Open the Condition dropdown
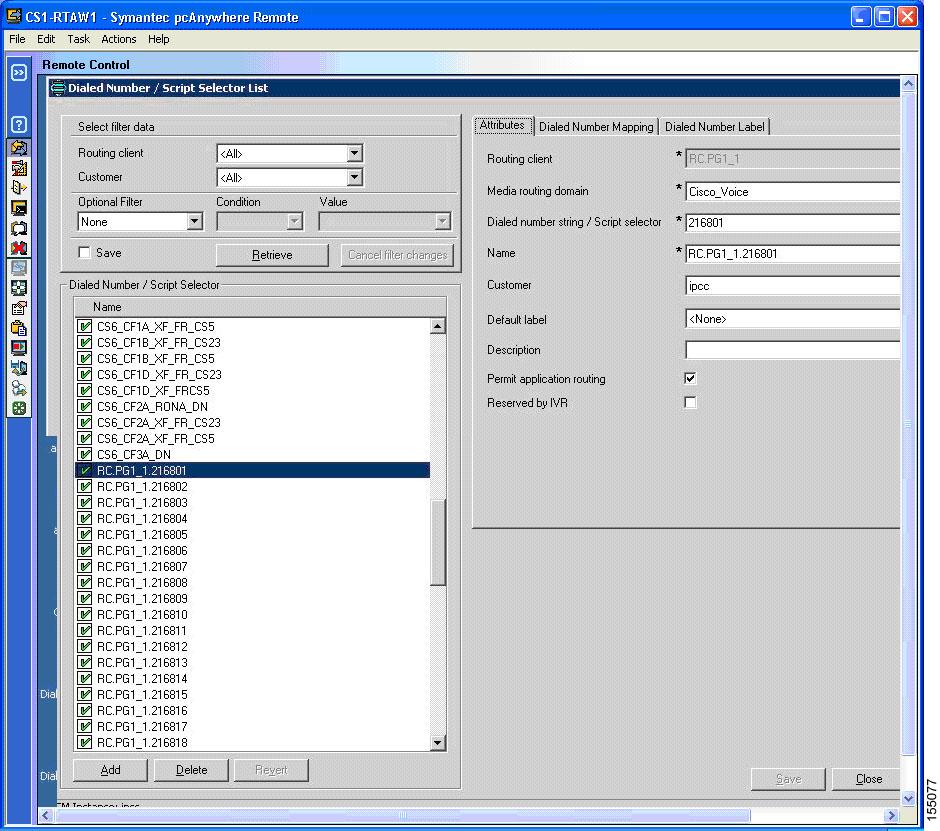Image resolution: width=940 pixels, height=831 pixels. (294, 222)
